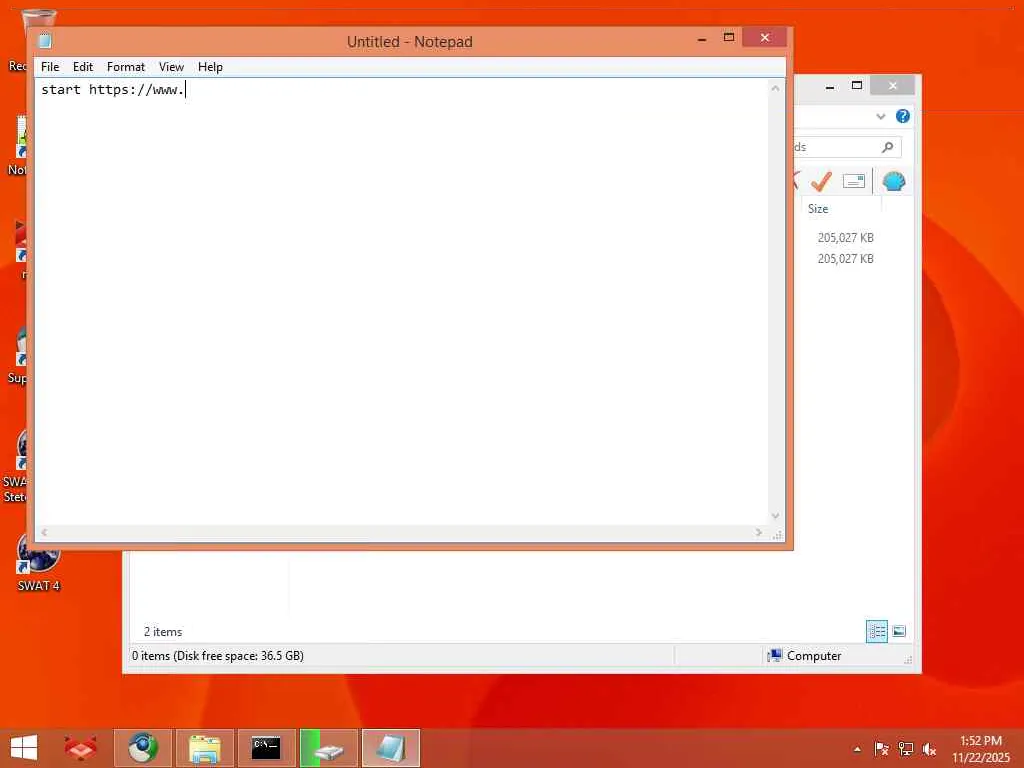Open the View menu in Notepad
This screenshot has height=768, width=1024.
(x=171, y=67)
